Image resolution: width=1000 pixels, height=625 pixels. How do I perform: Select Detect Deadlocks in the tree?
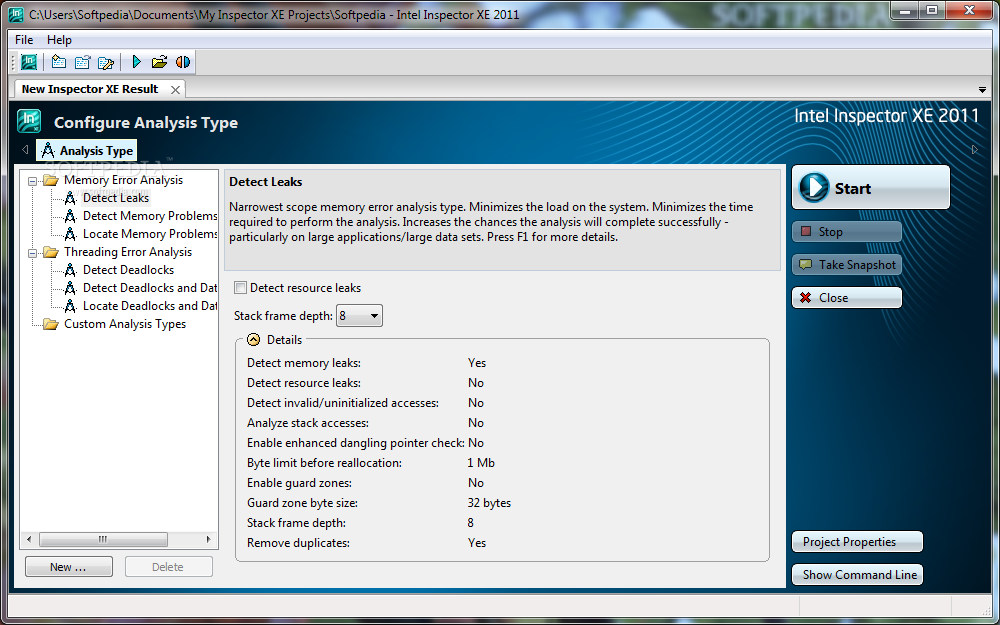pos(128,270)
